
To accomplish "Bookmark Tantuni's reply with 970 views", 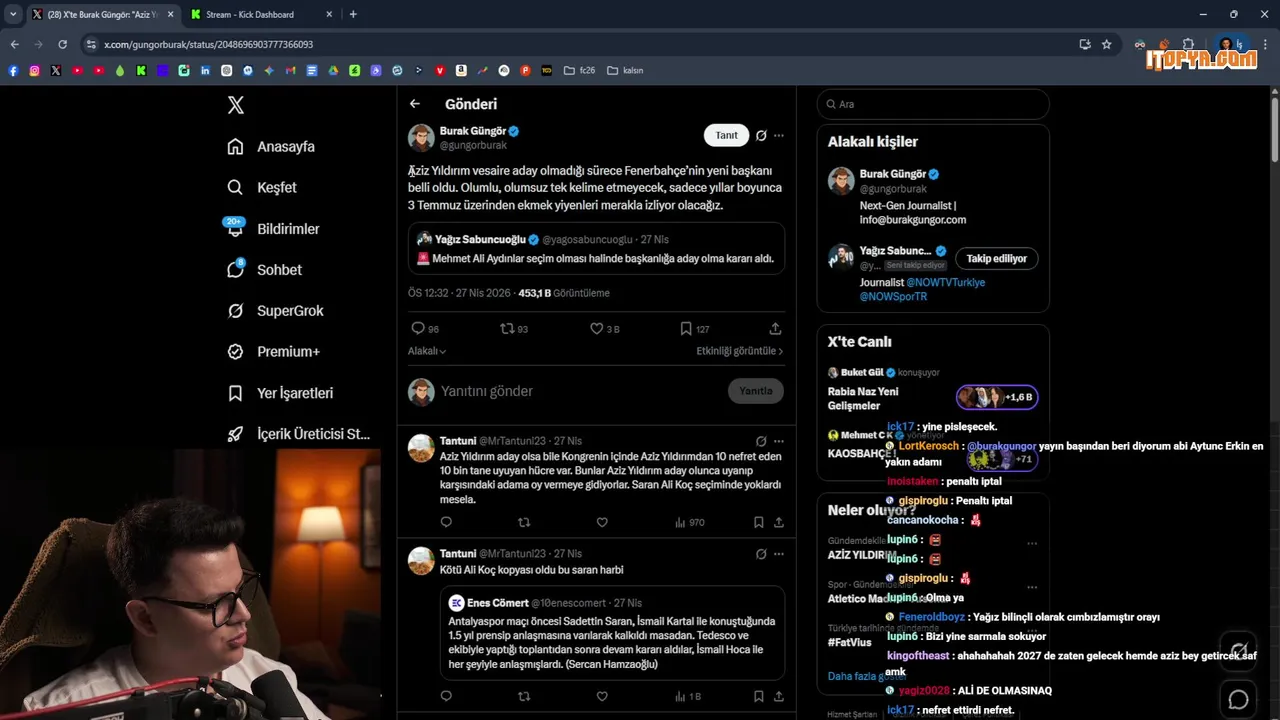I will click(759, 522).
